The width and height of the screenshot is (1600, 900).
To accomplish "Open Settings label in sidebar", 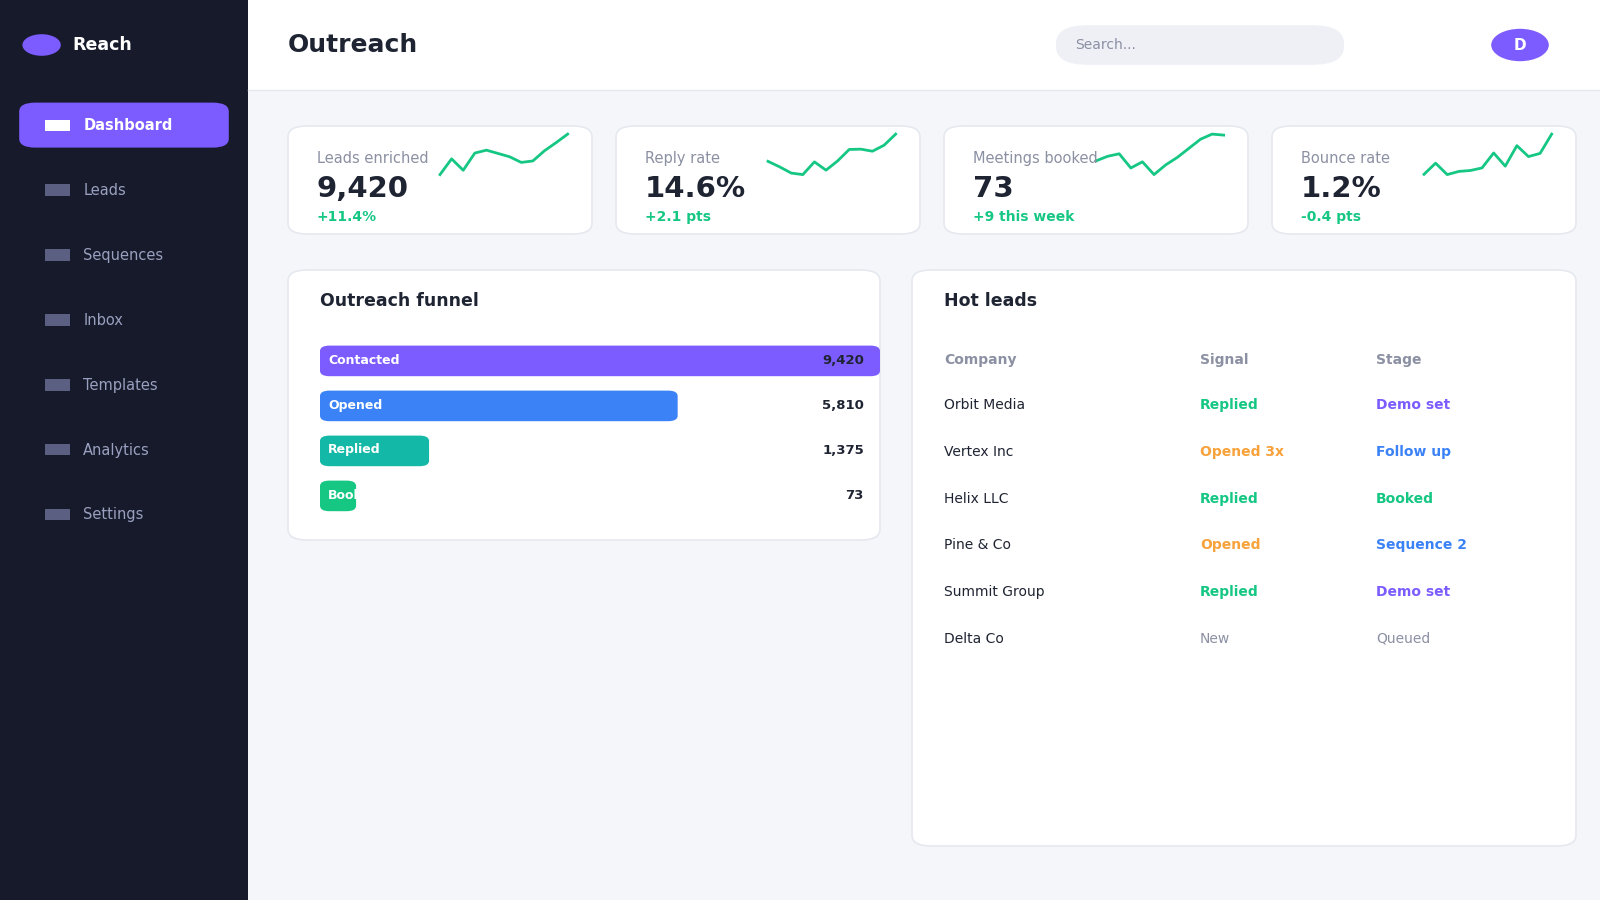I will pyautogui.click(x=113, y=514).
